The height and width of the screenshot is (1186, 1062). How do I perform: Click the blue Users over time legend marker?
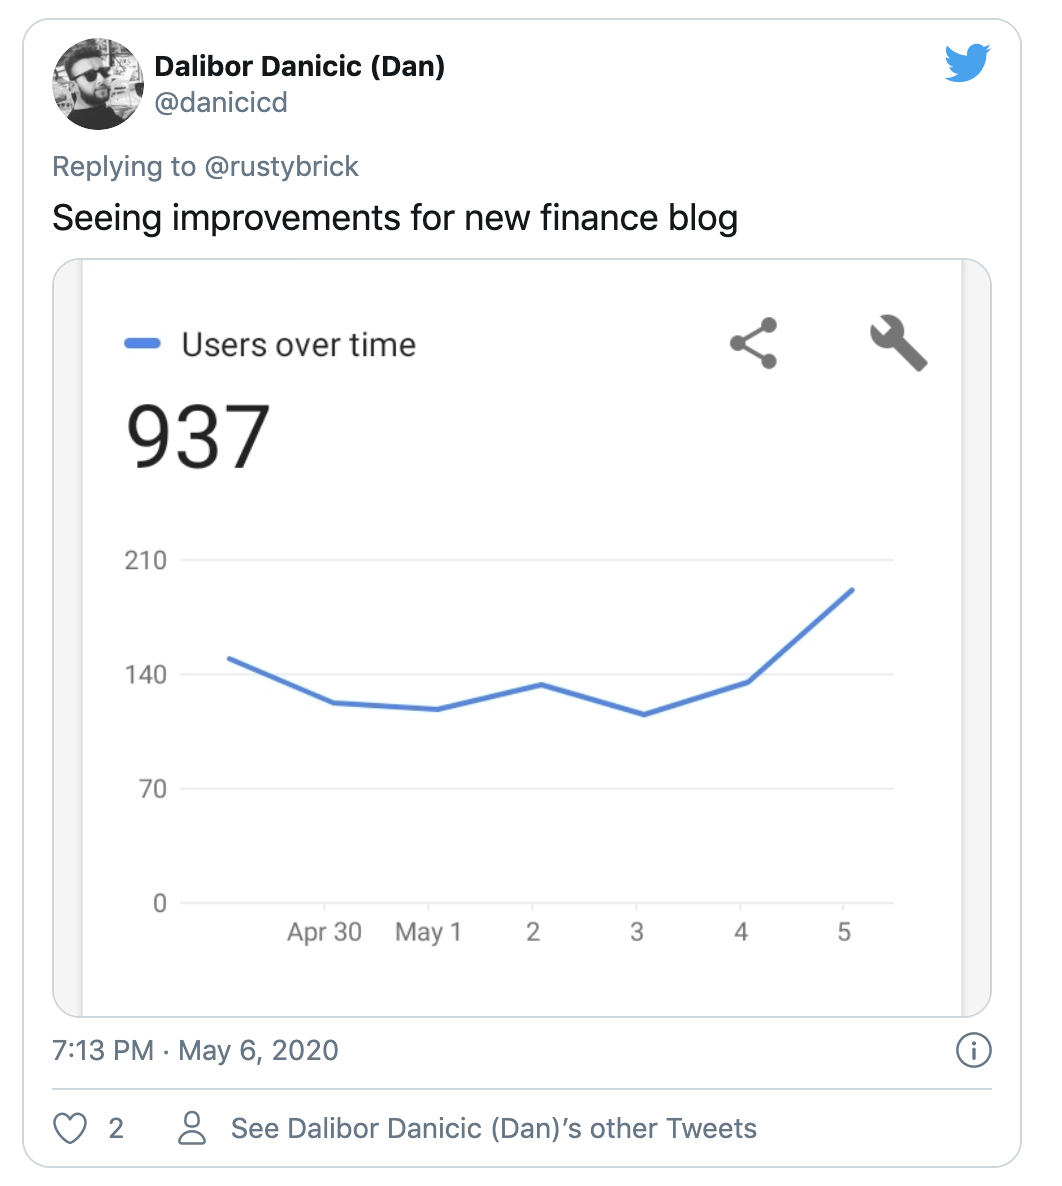[142, 345]
